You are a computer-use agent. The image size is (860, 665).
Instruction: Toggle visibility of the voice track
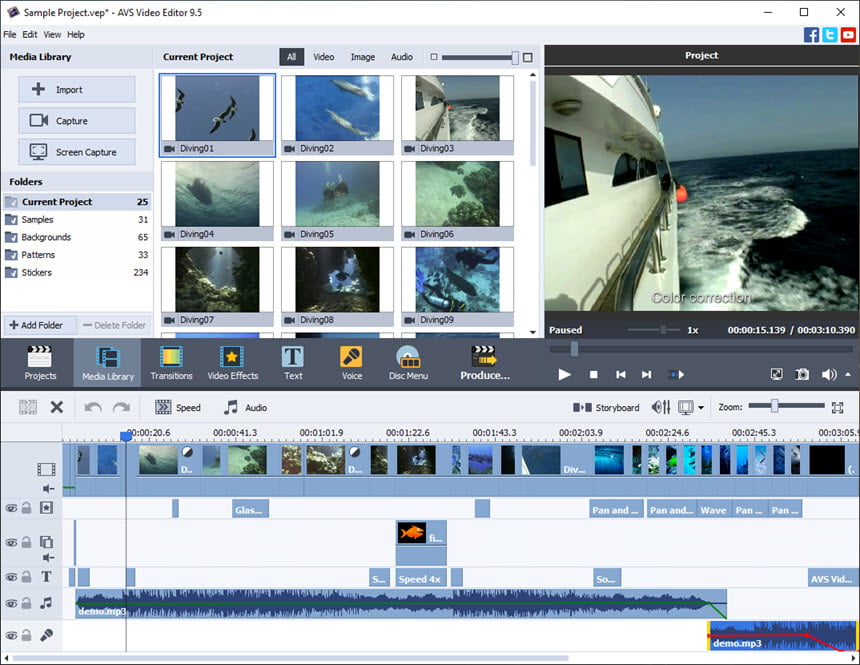coord(11,635)
